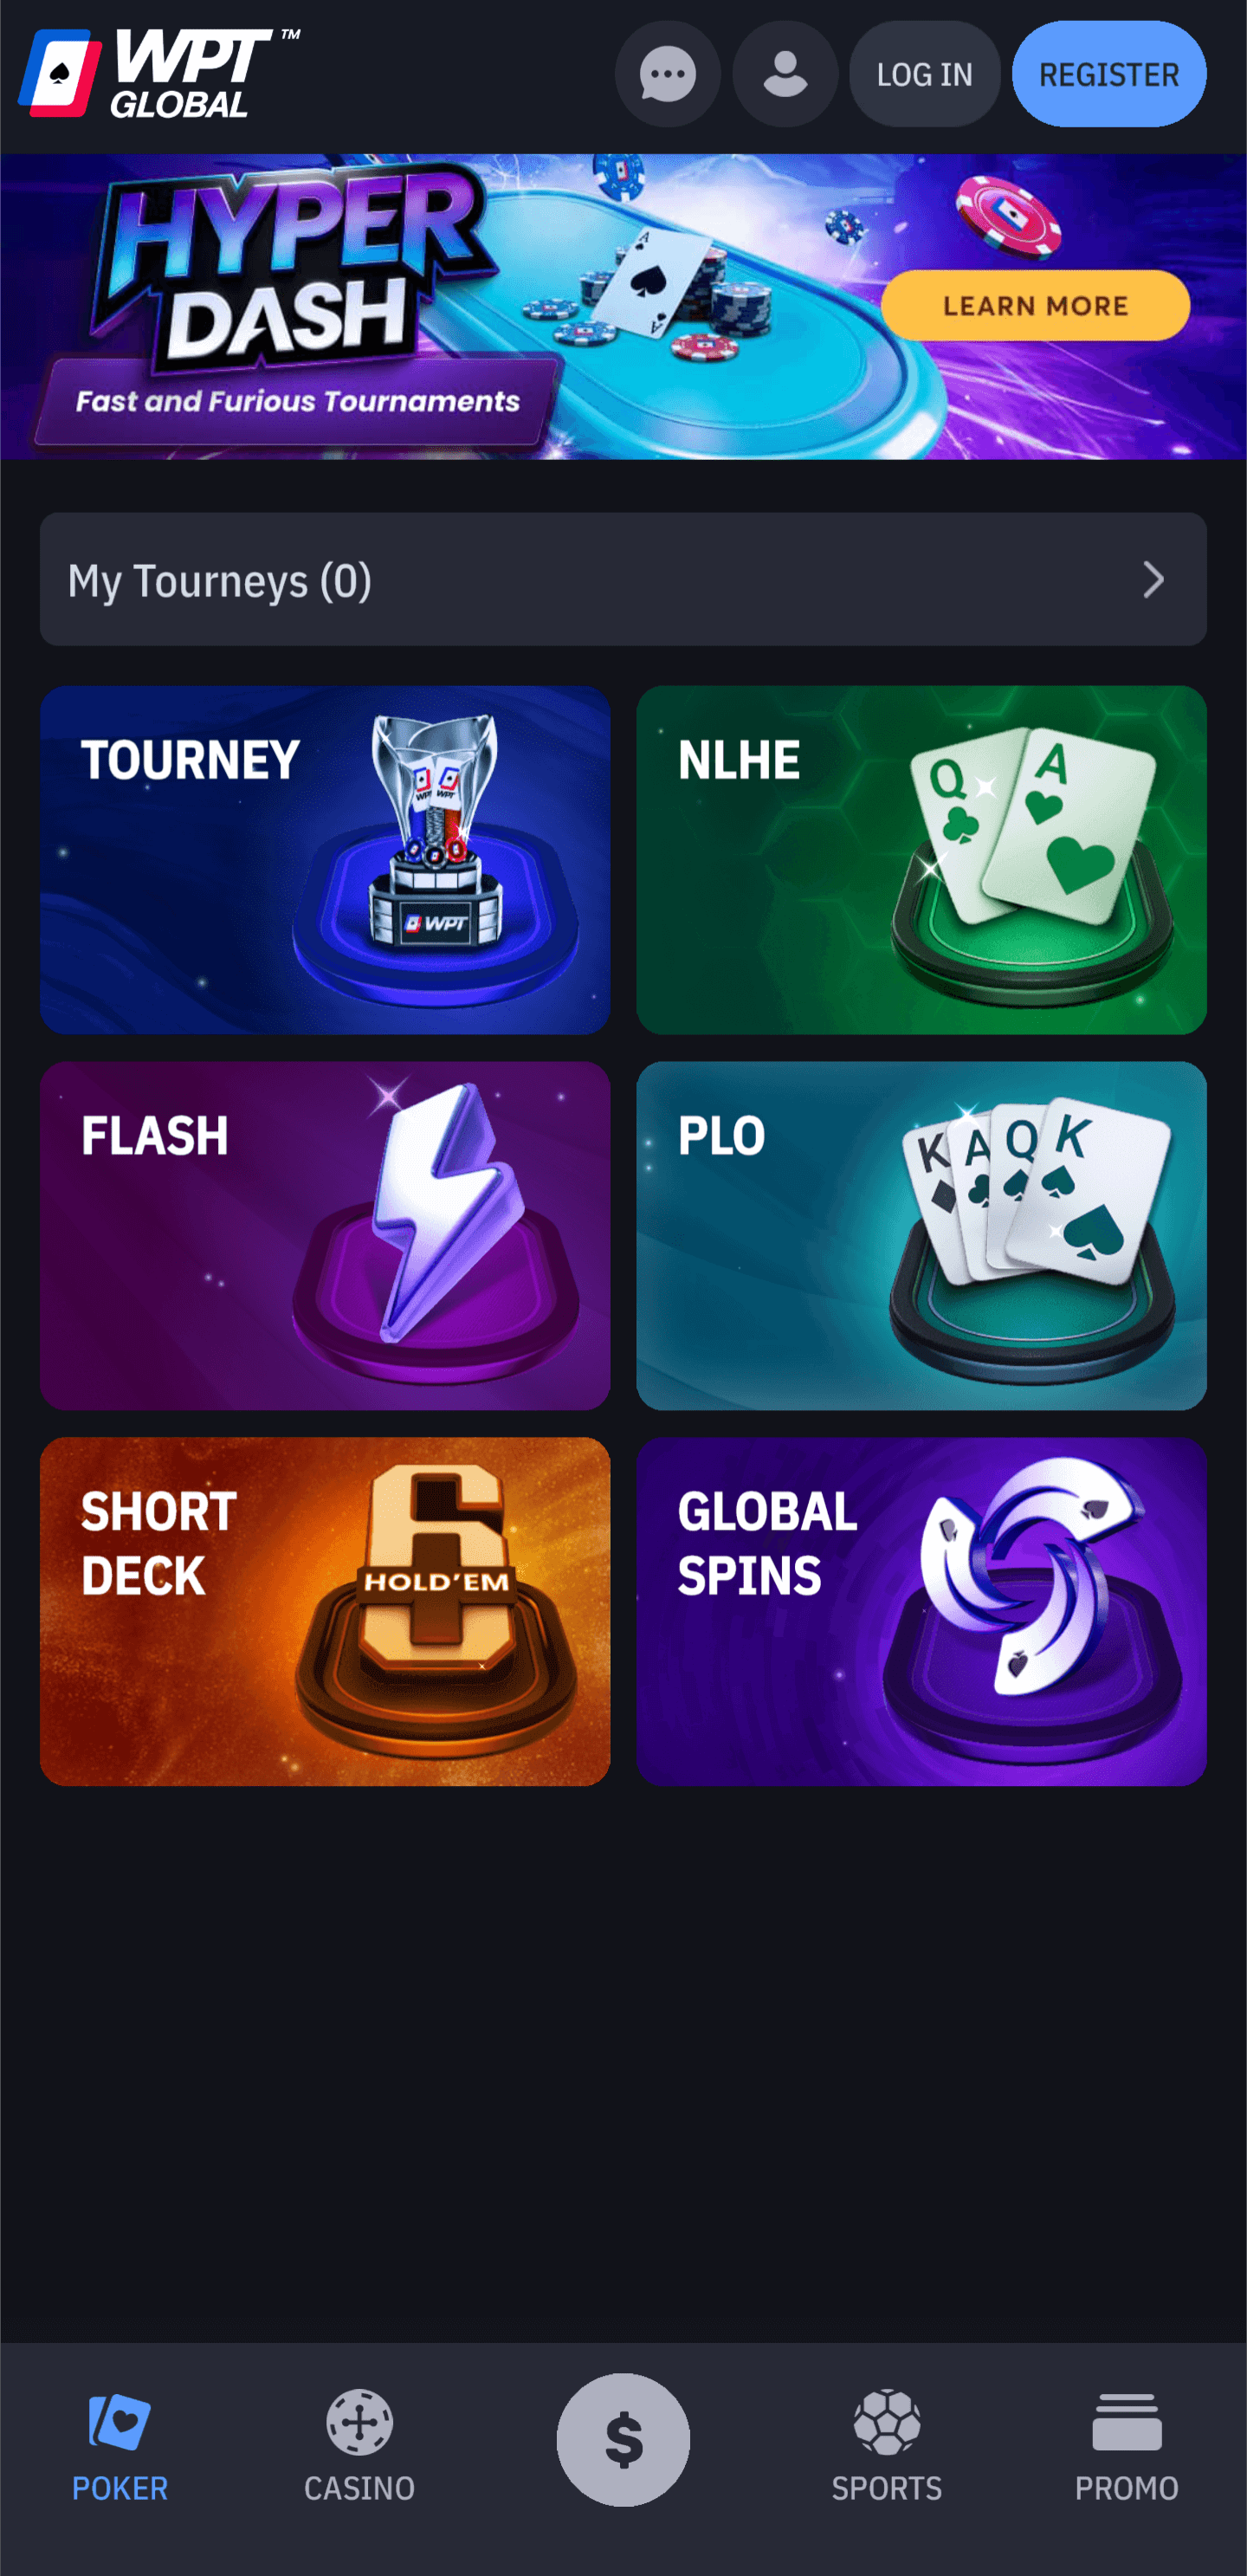Select the Sports soccer ball icon

coord(887,2422)
